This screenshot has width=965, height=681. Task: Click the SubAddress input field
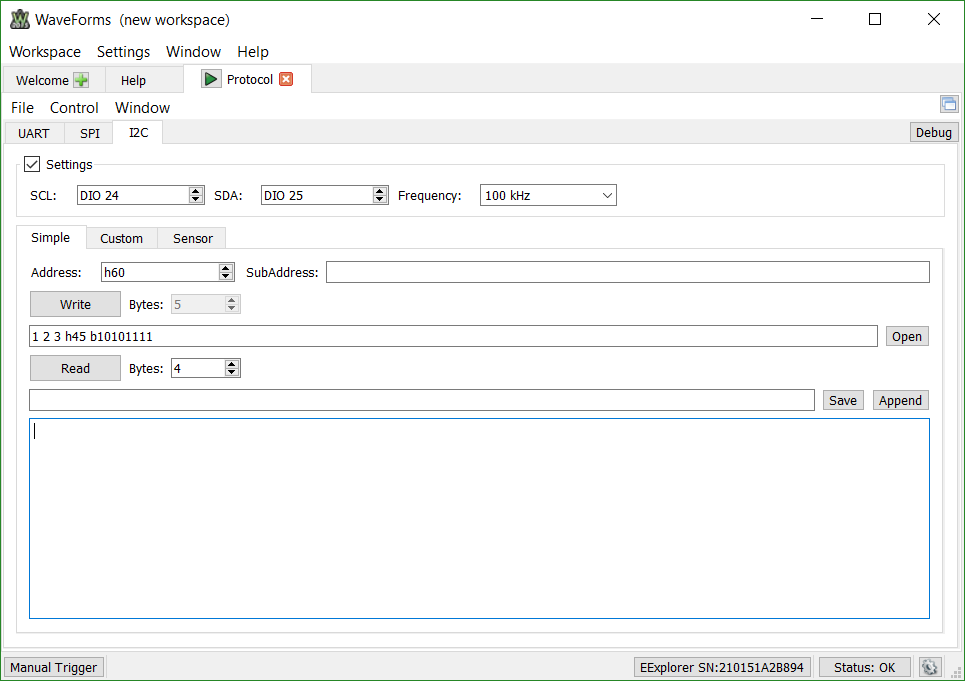click(x=628, y=273)
